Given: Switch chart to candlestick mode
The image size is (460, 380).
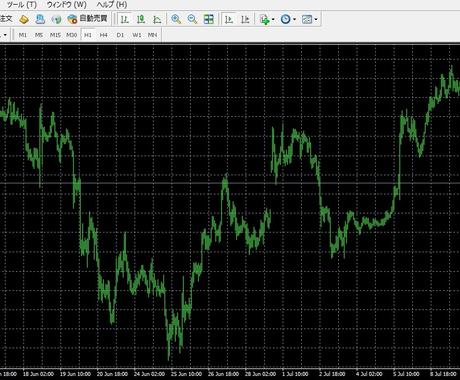Looking at the screenshot, I should (x=141, y=19).
